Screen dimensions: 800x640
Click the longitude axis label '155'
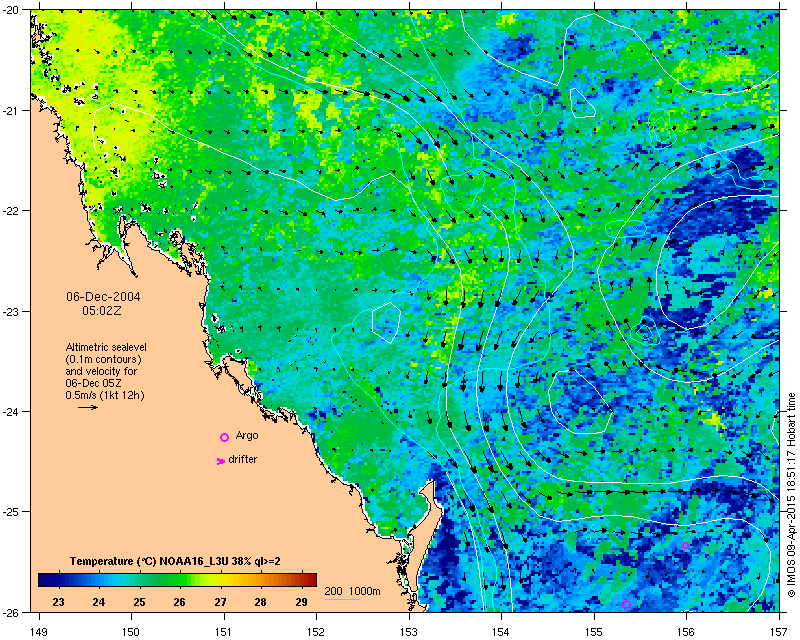[x=594, y=632]
